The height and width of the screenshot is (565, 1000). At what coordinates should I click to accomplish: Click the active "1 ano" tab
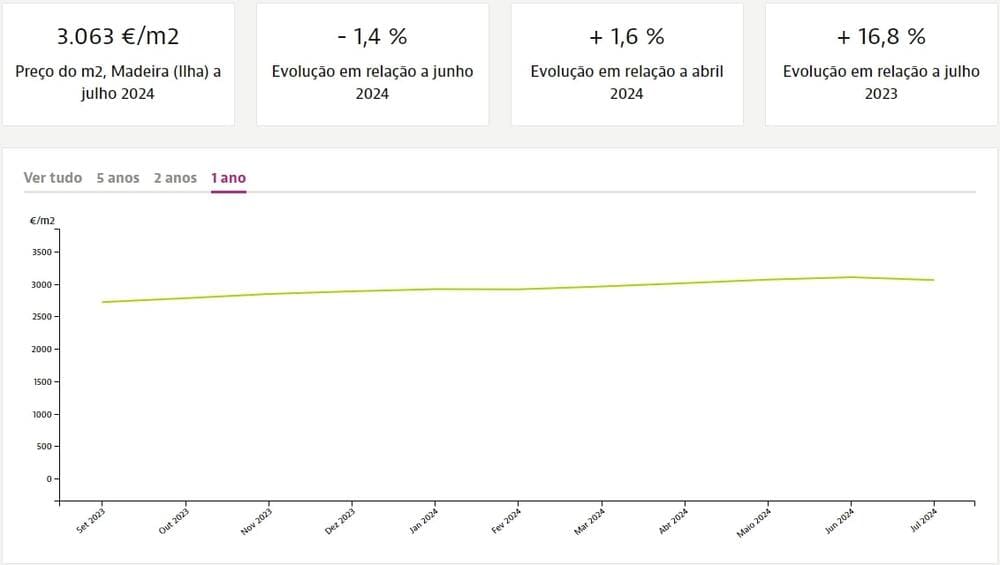click(228, 178)
